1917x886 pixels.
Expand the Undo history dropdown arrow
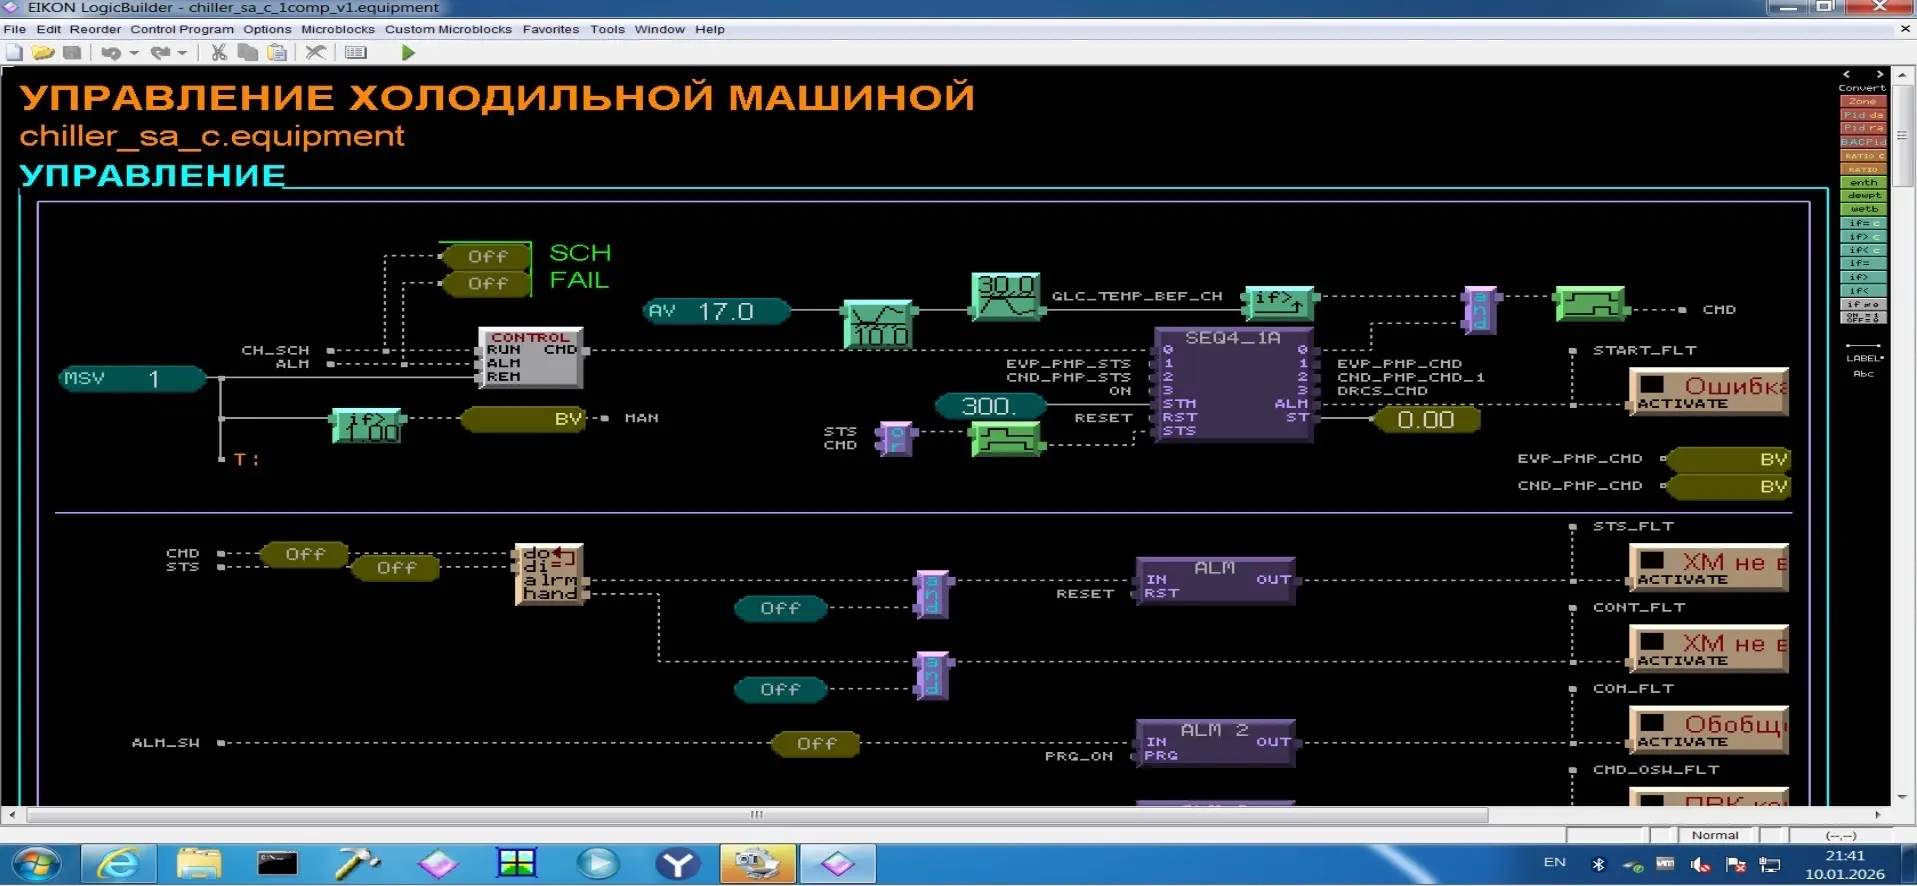(134, 53)
